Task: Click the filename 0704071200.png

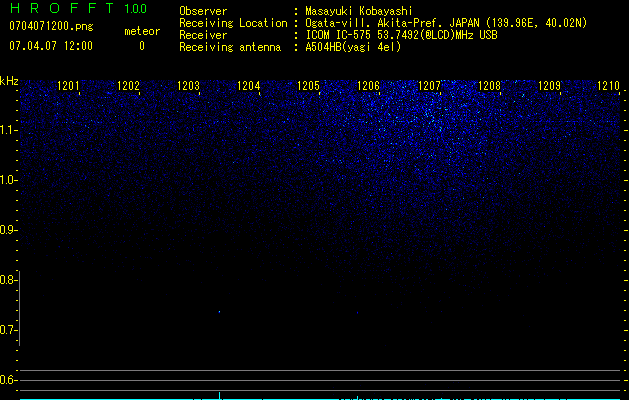Action: point(51,27)
